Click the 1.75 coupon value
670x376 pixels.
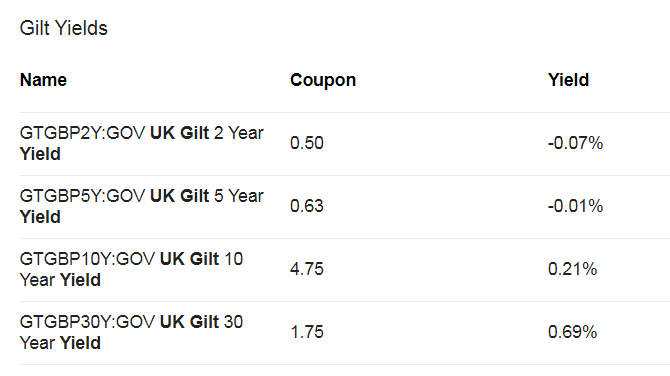[x=307, y=332]
